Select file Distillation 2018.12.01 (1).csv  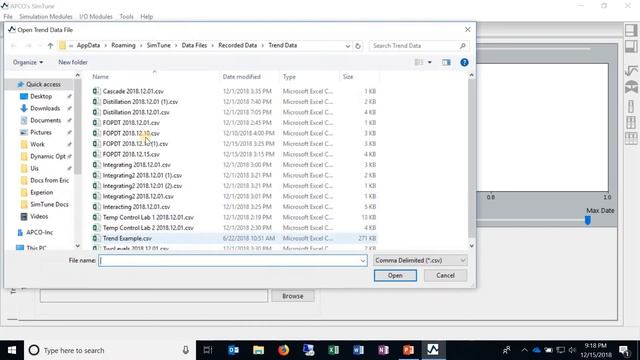point(140,102)
